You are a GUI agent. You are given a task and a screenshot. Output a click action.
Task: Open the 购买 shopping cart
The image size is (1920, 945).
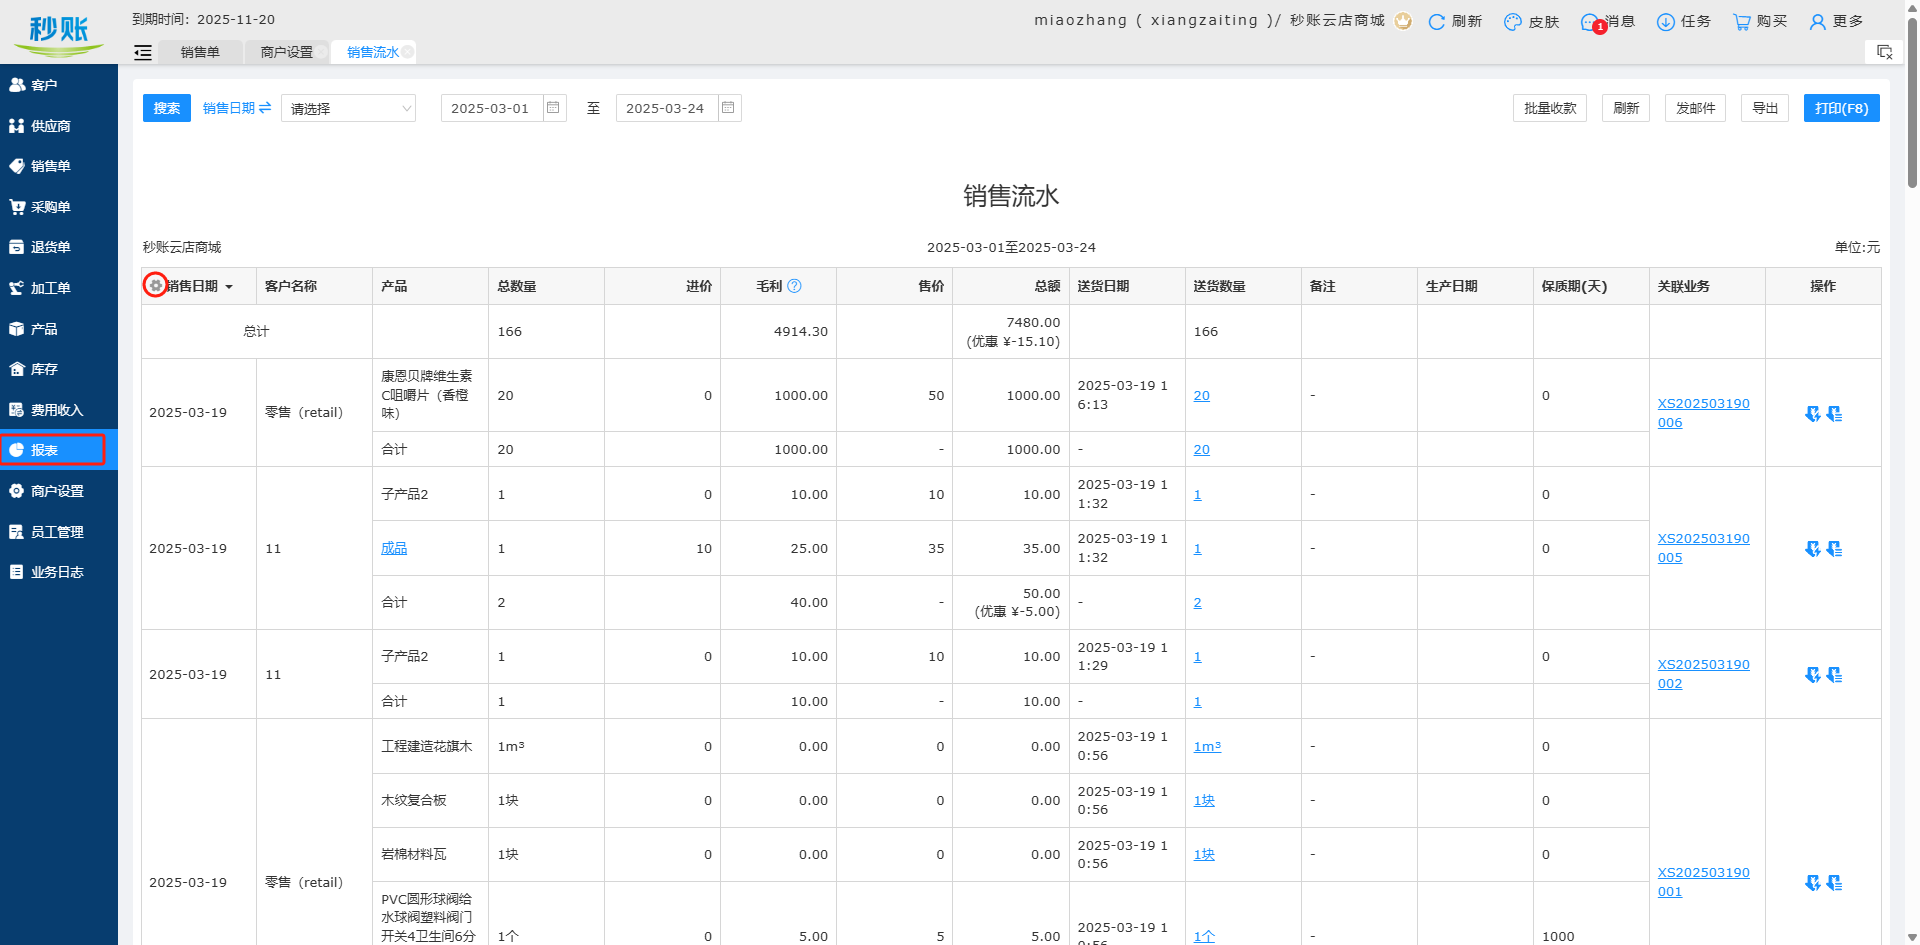coord(1760,21)
